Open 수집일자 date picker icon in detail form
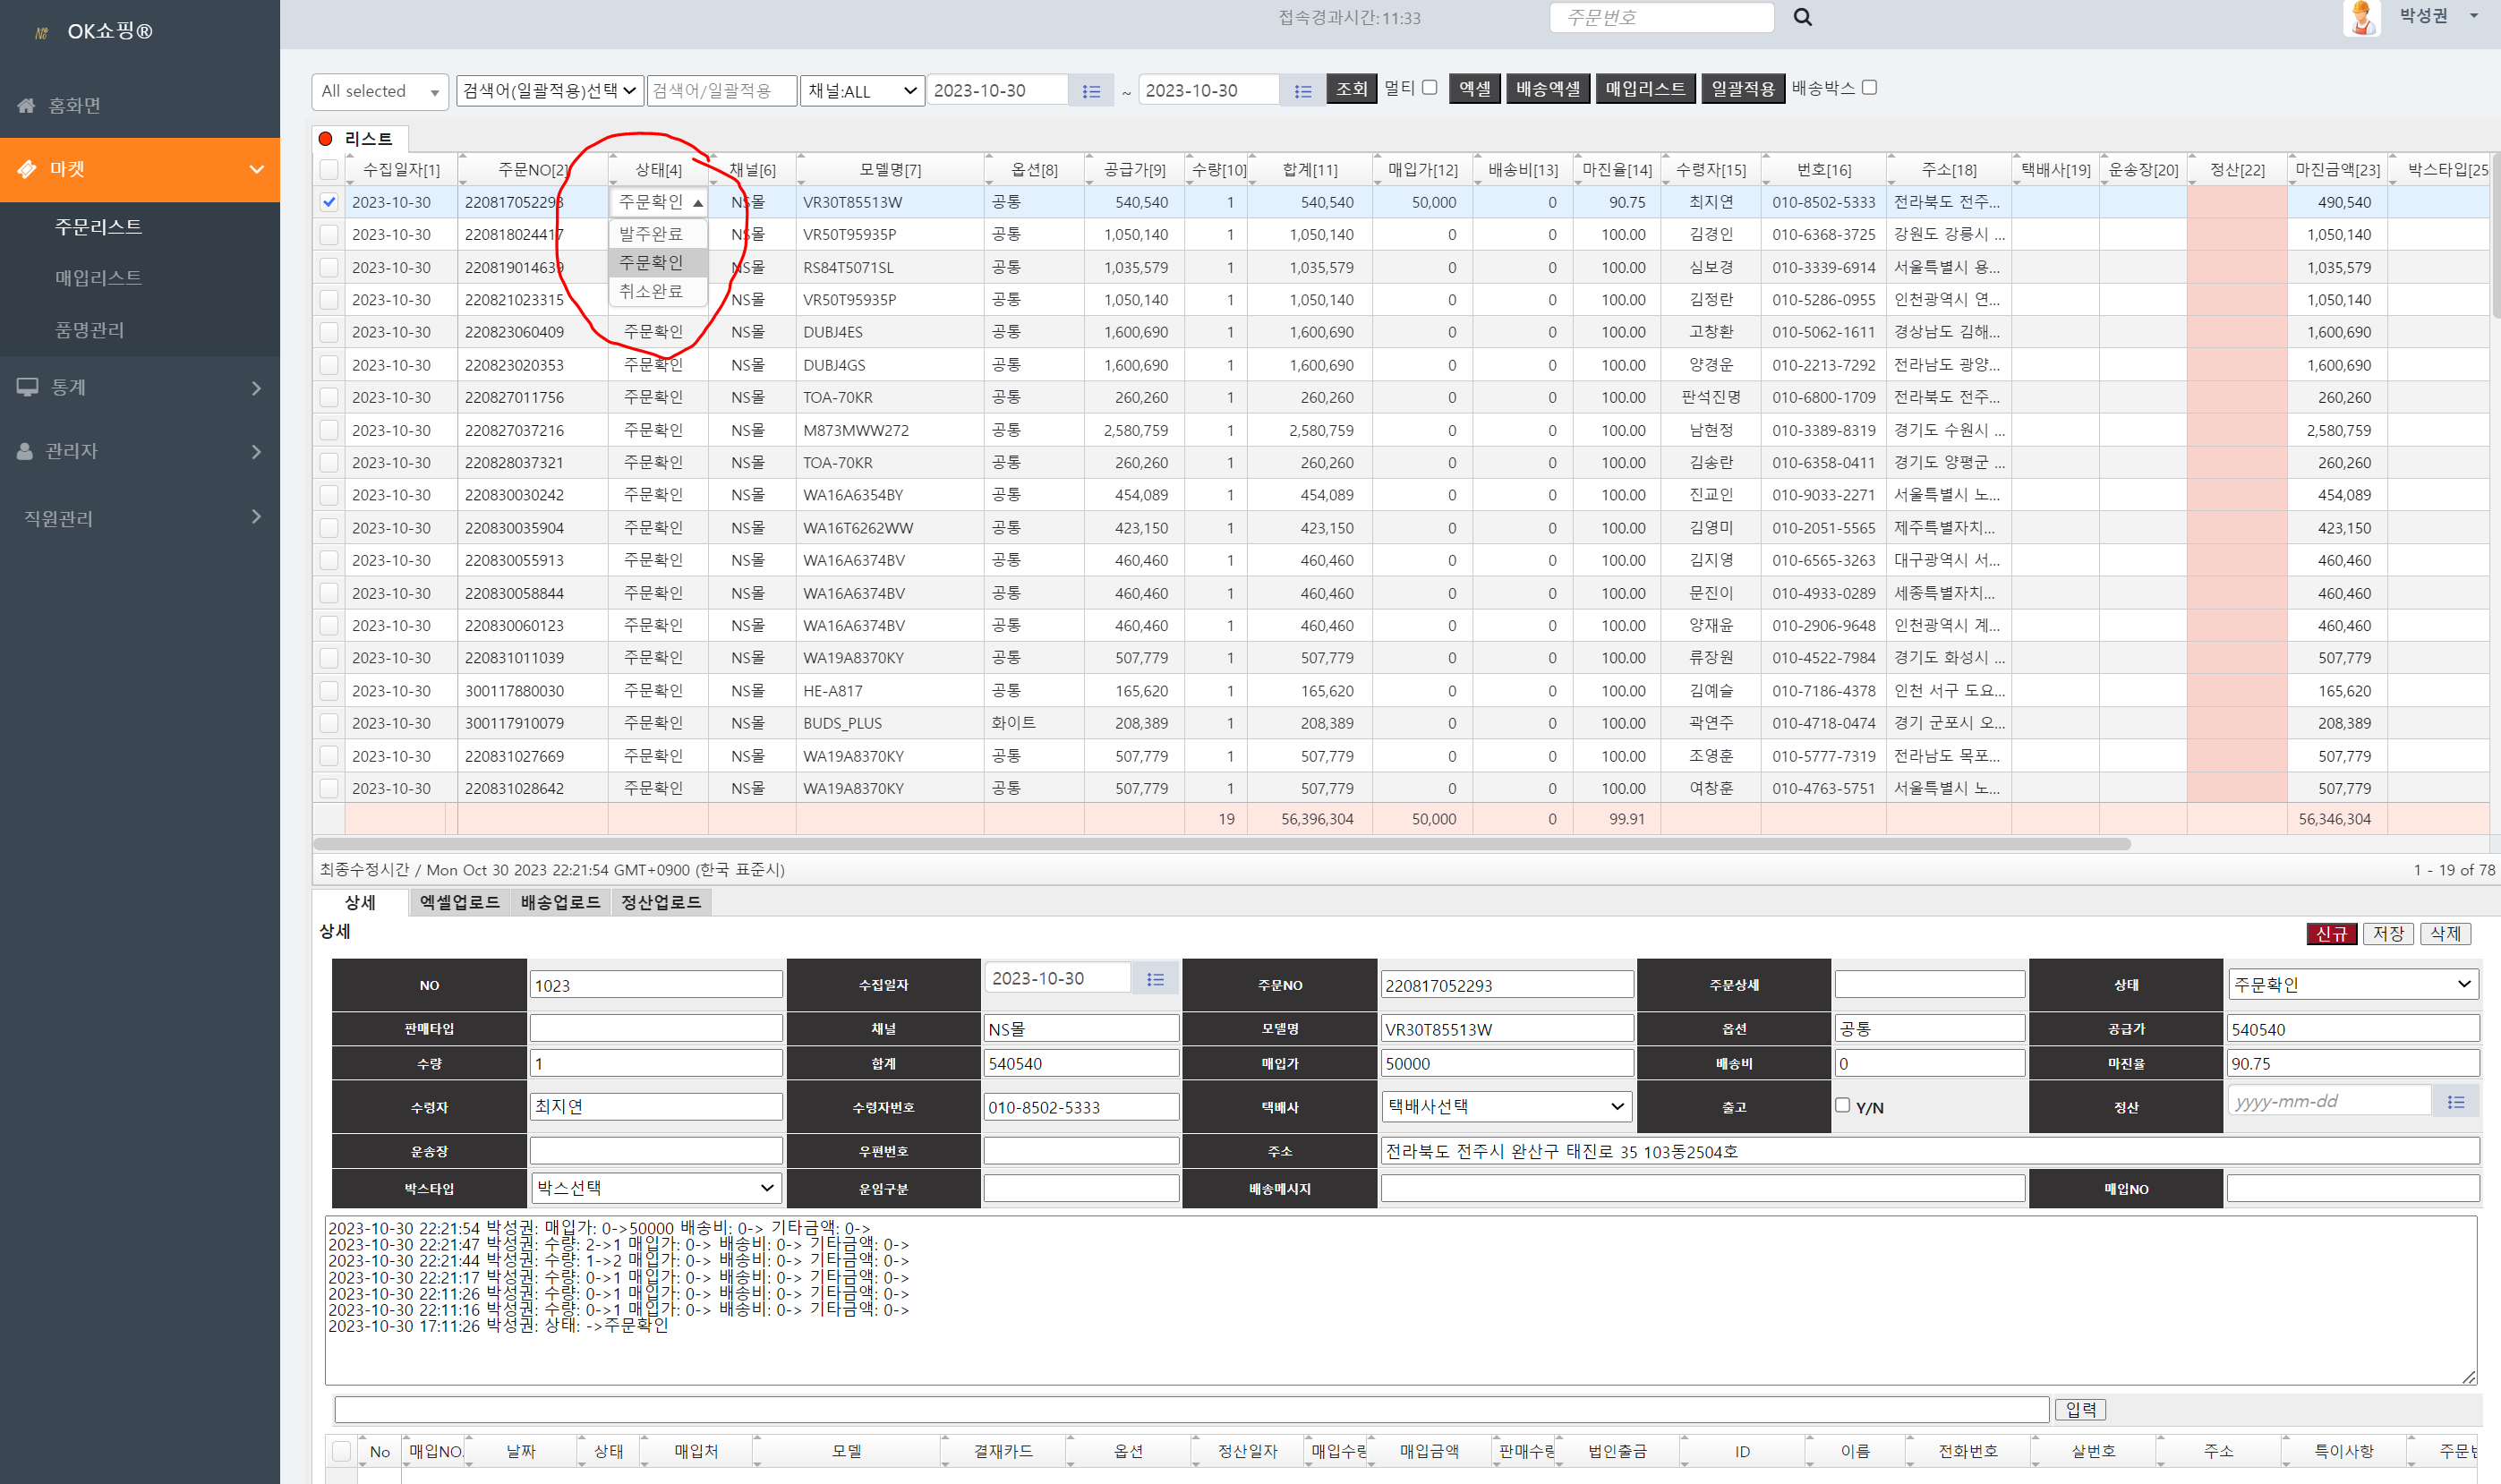This screenshot has width=2501, height=1484. tap(1155, 979)
